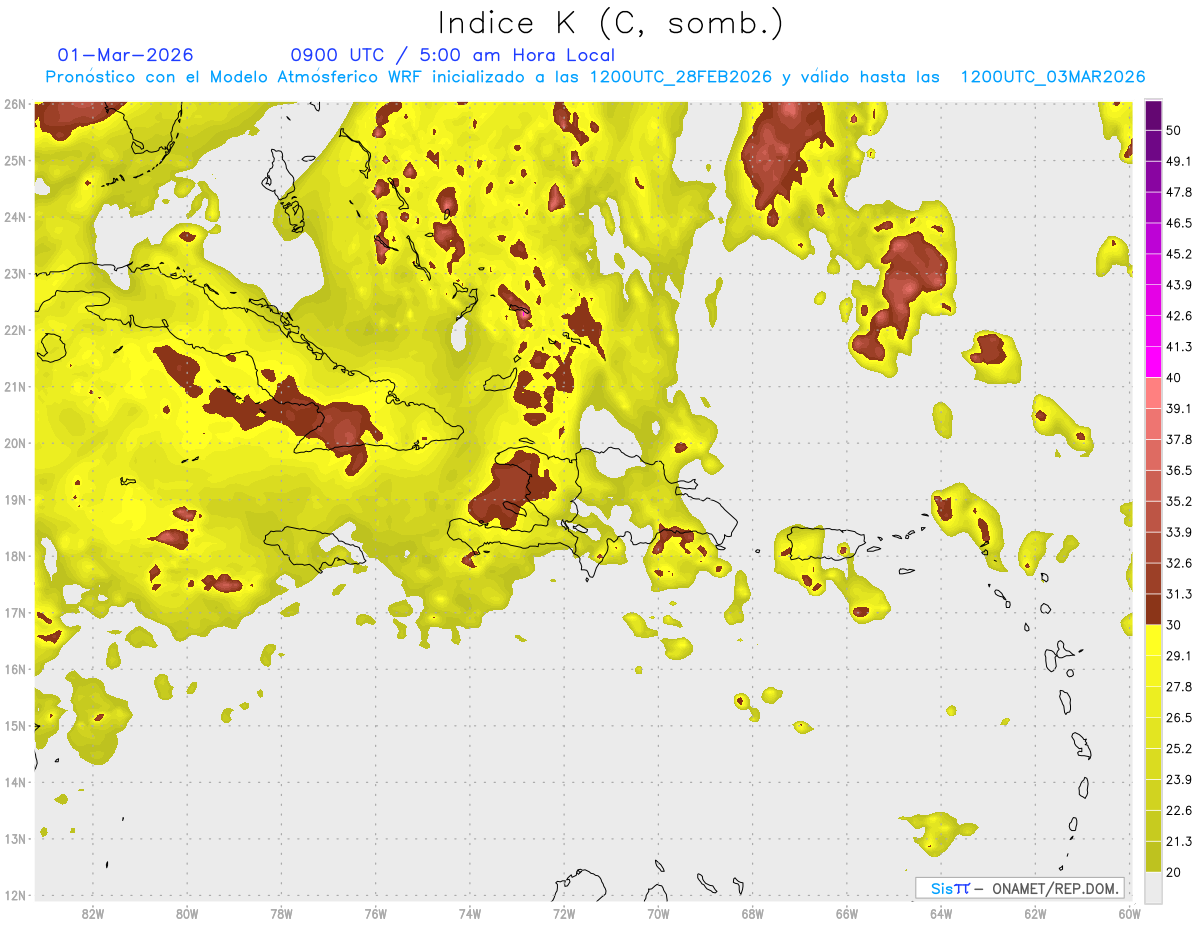Click the '60W' longitude label
Image resolution: width=1200 pixels, height=927 pixels.
[1130, 913]
